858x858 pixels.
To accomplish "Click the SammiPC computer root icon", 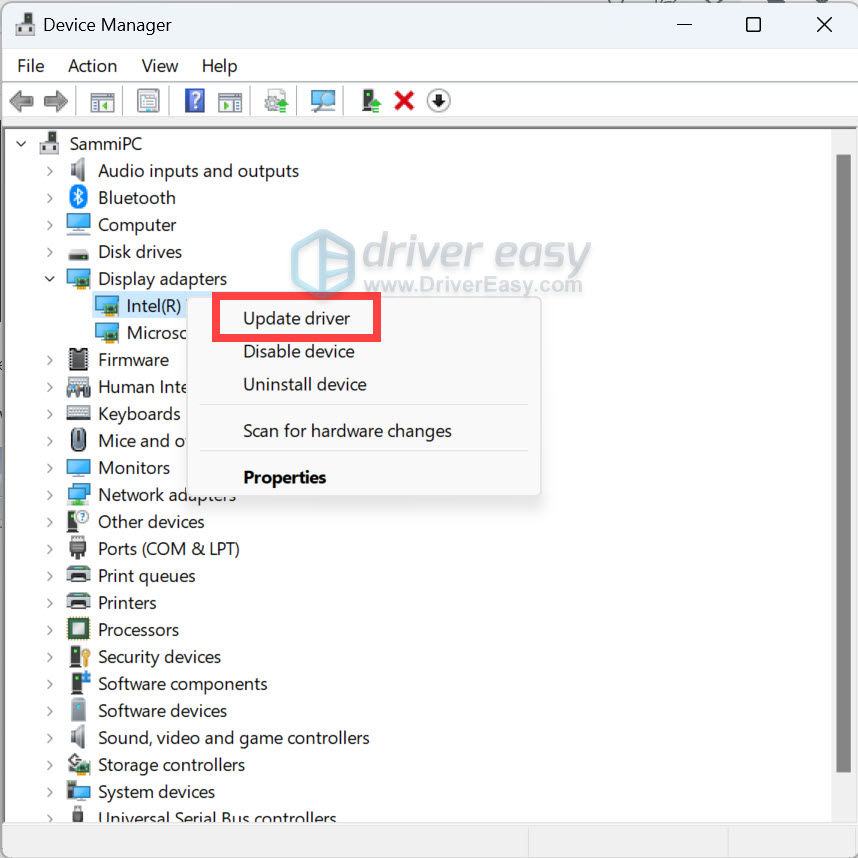I will [49, 143].
